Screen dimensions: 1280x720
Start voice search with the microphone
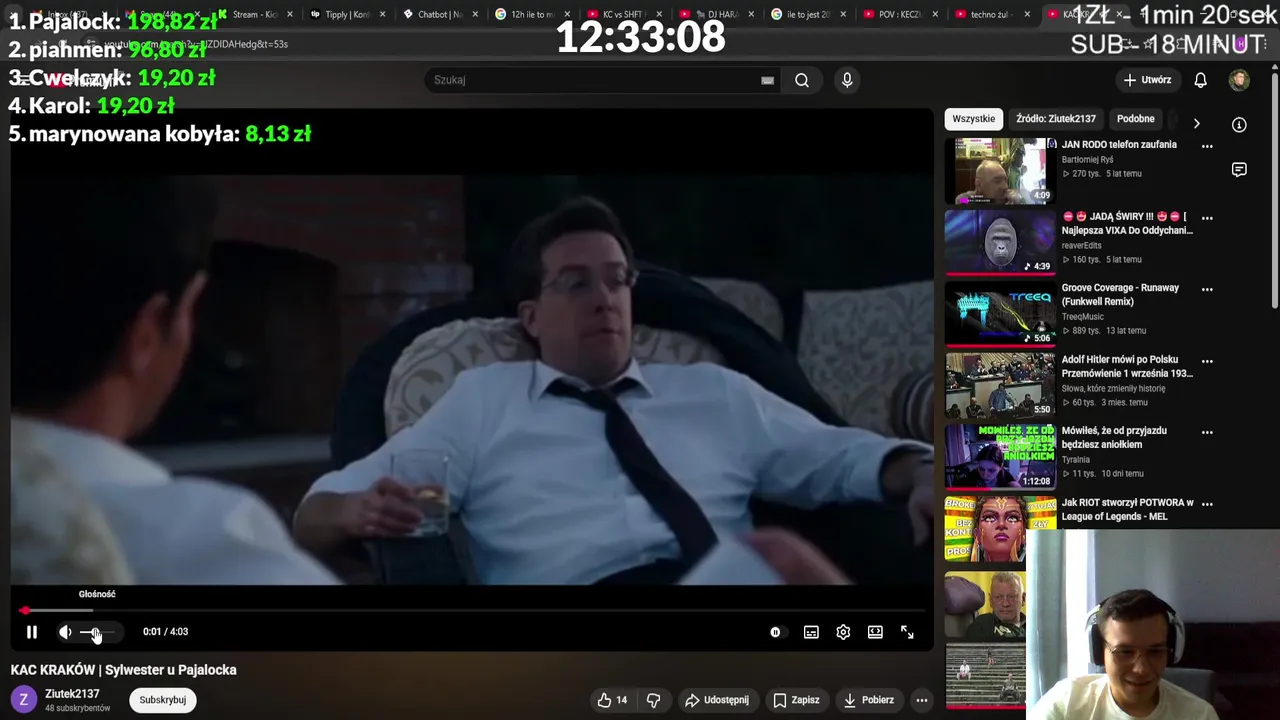click(x=847, y=80)
